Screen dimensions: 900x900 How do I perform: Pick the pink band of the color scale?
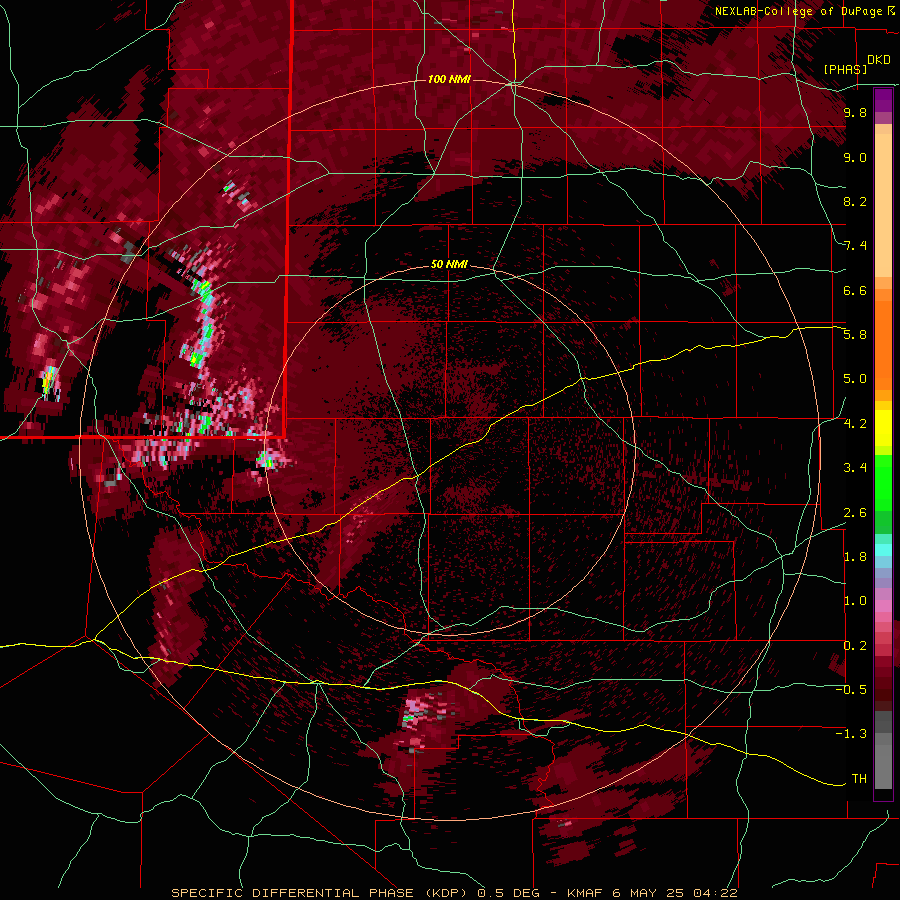tap(883, 606)
